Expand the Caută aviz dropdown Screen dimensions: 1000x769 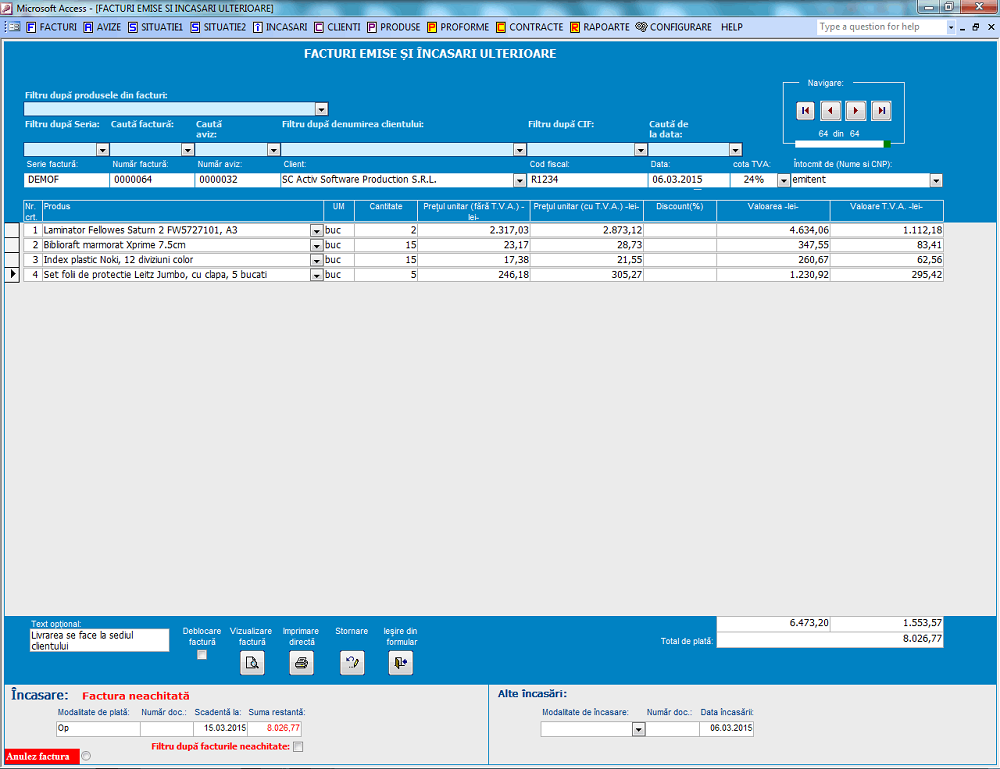(274, 150)
